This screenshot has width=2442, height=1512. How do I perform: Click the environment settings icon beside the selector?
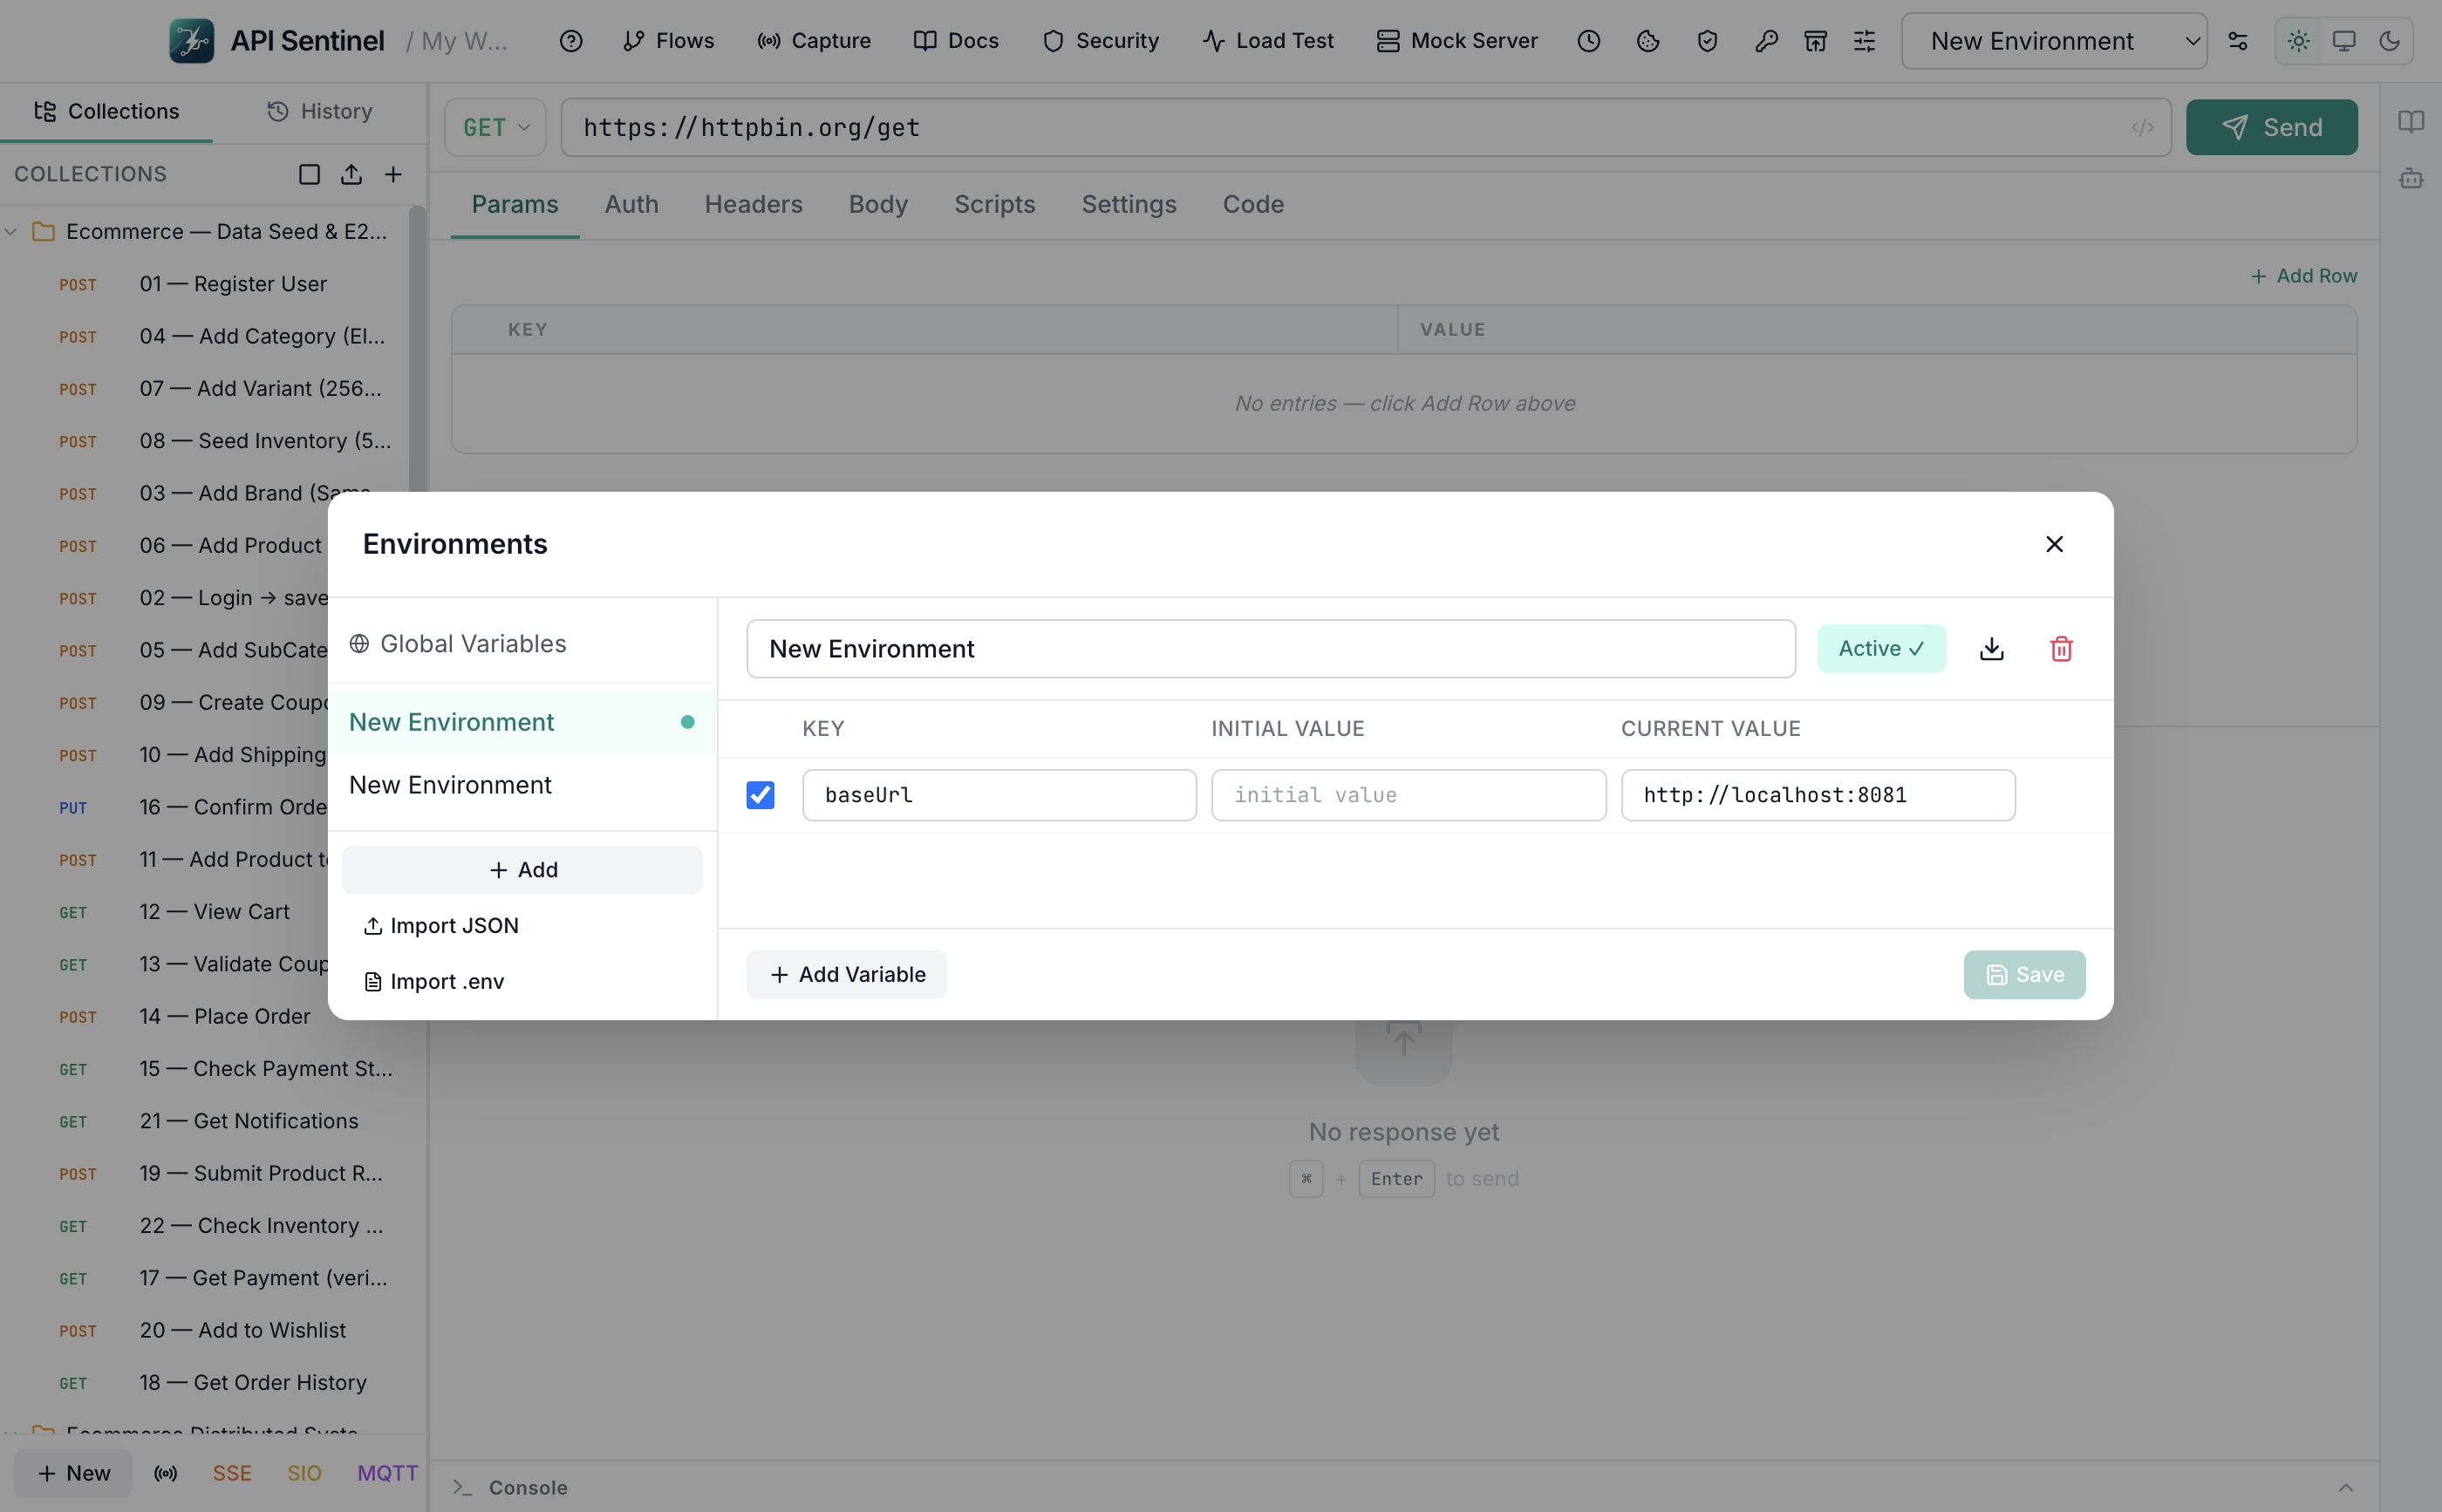[2238, 41]
